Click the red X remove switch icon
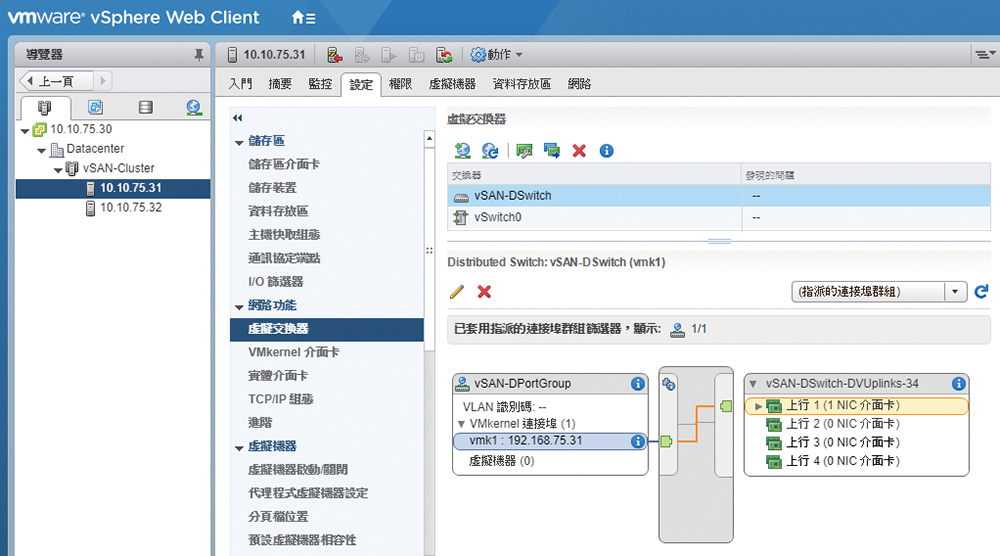Image resolution: width=1000 pixels, height=556 pixels. click(x=579, y=151)
